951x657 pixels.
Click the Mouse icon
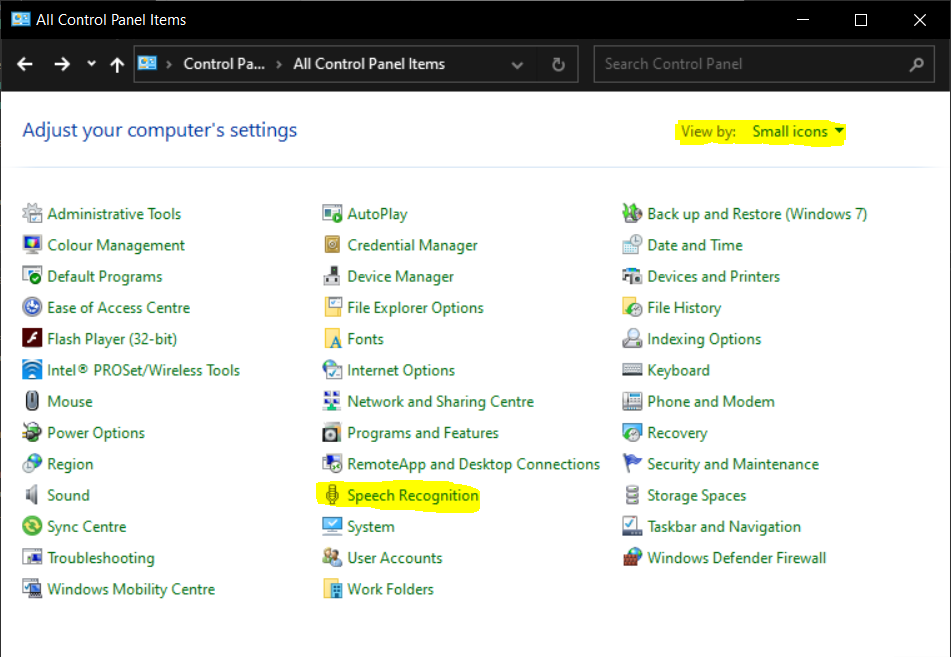[x=32, y=401]
